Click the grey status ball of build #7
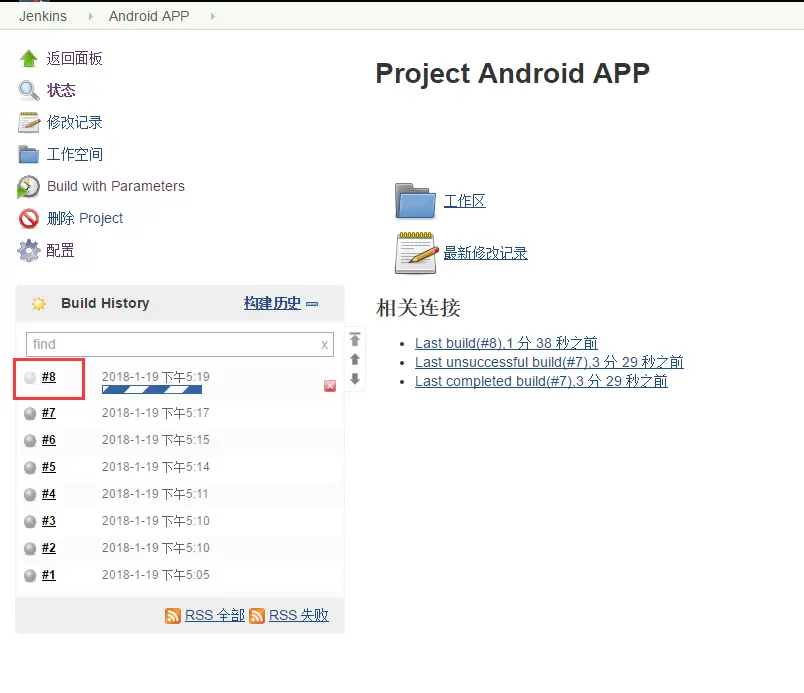804x693 pixels. (x=30, y=413)
